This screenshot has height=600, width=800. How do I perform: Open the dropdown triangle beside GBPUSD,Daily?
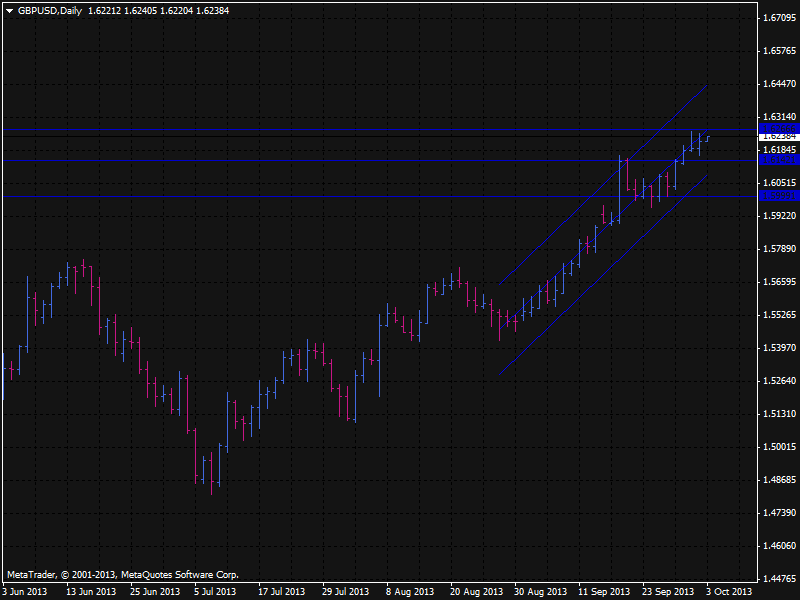(x=9, y=9)
